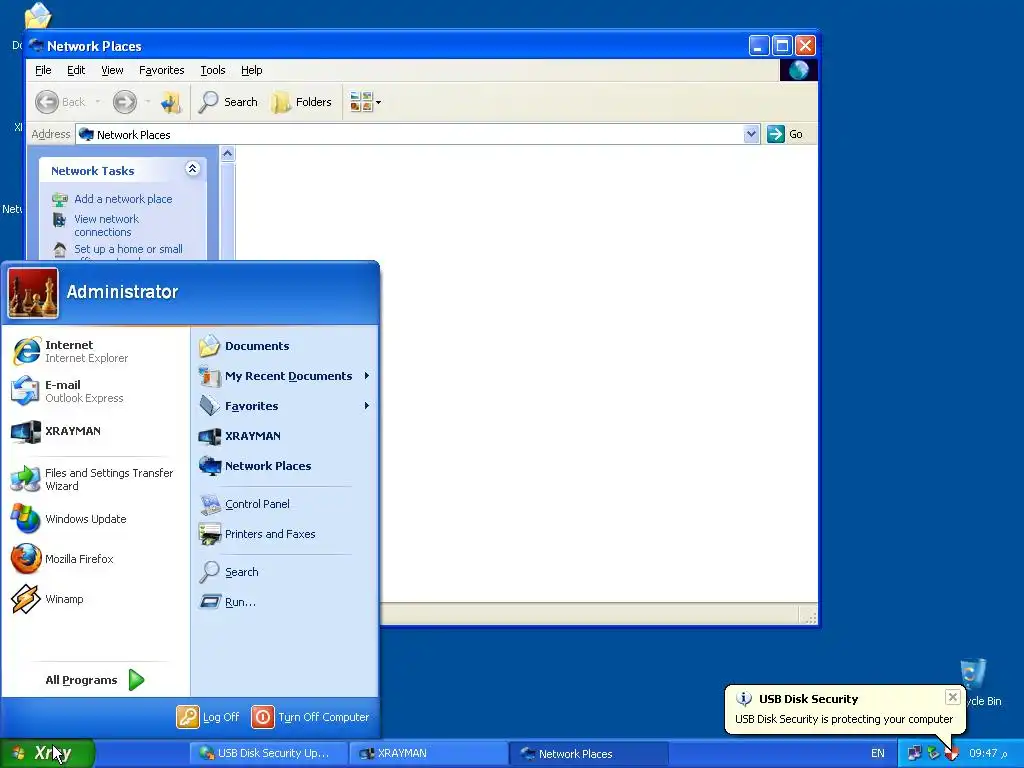Switch to XRAYMAN taskbar button
The width and height of the screenshot is (1024, 768).
426,753
